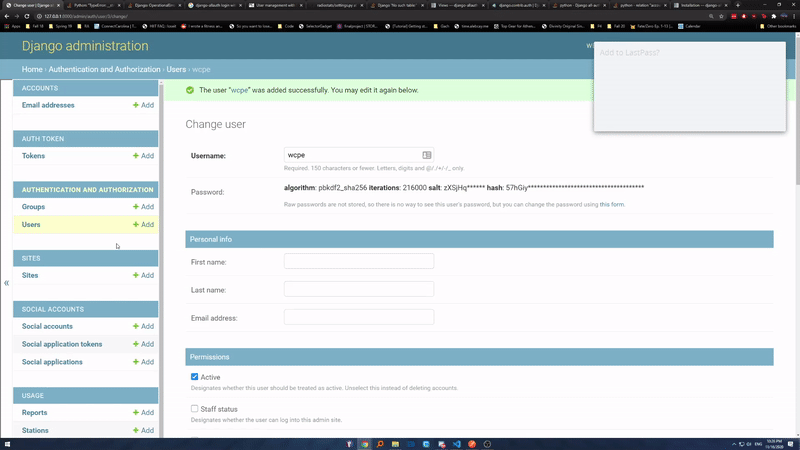800x450 pixels.
Task: Click the Email address input field
Action: (359, 317)
